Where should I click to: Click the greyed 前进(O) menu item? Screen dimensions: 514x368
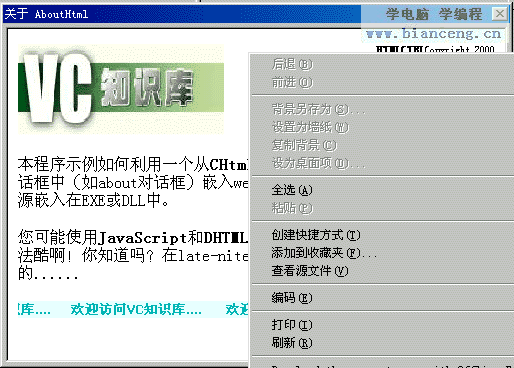click(x=383, y=82)
